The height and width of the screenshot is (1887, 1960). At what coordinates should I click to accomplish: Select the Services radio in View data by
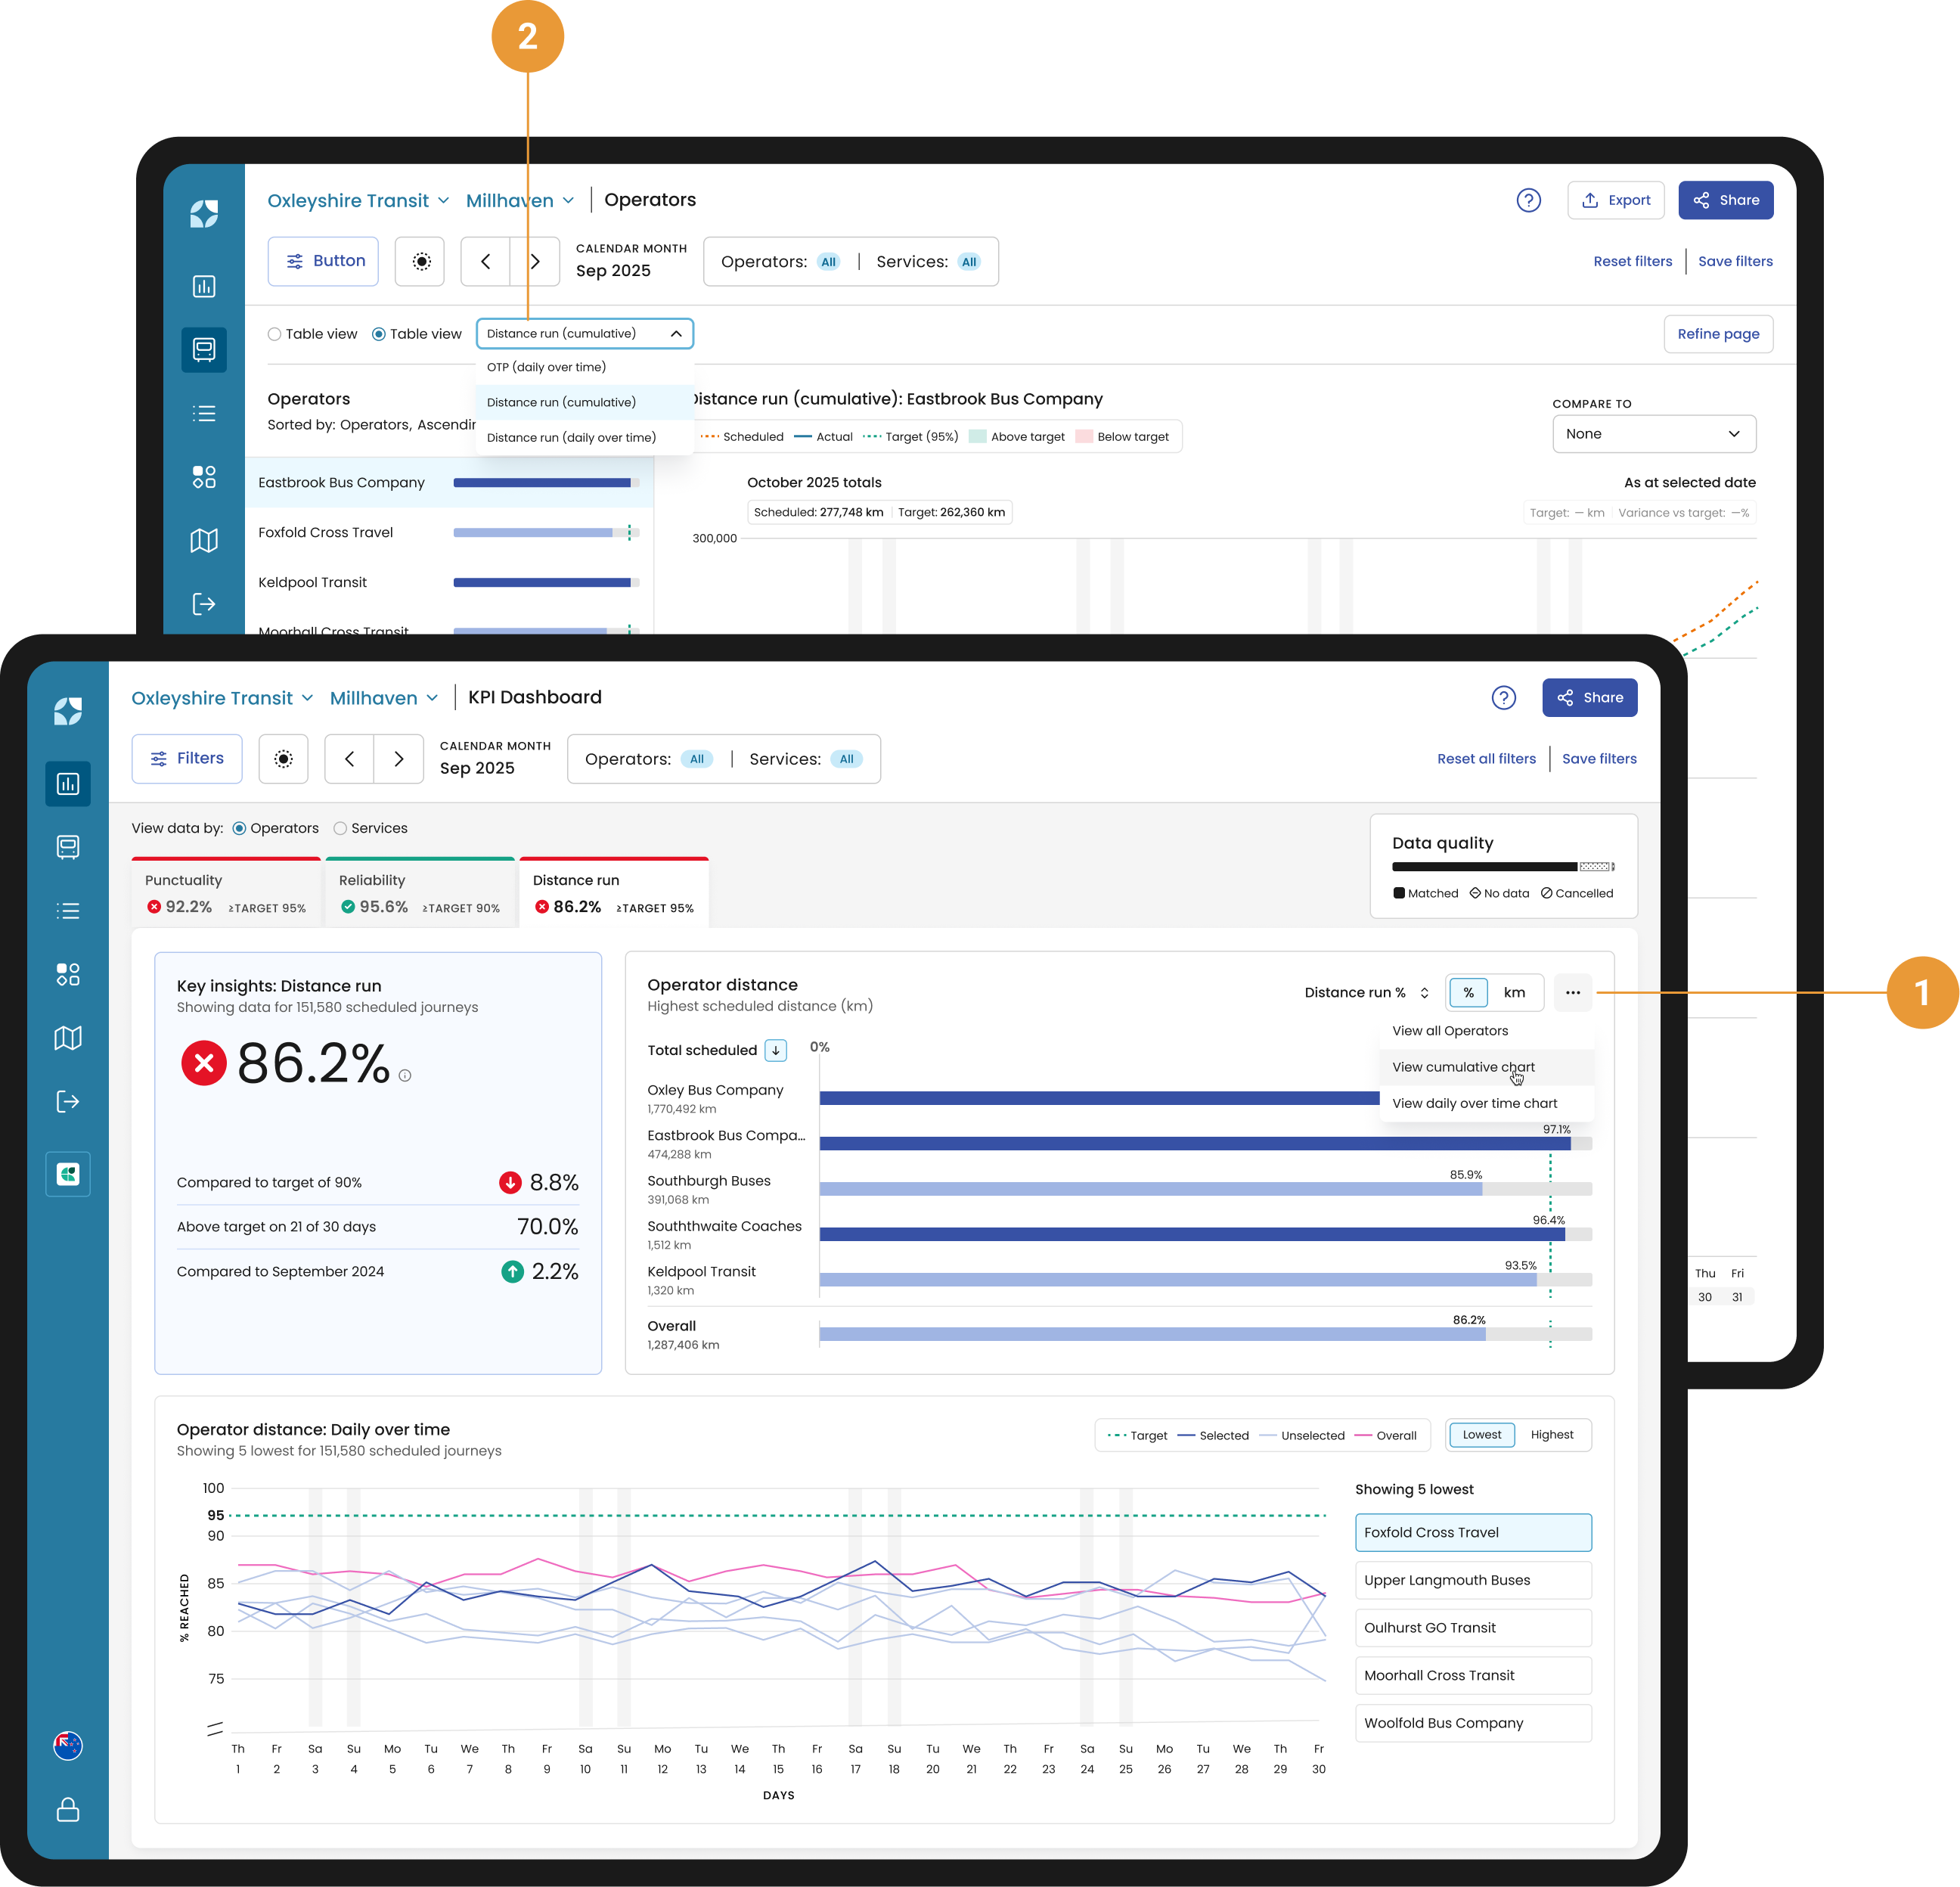click(340, 828)
